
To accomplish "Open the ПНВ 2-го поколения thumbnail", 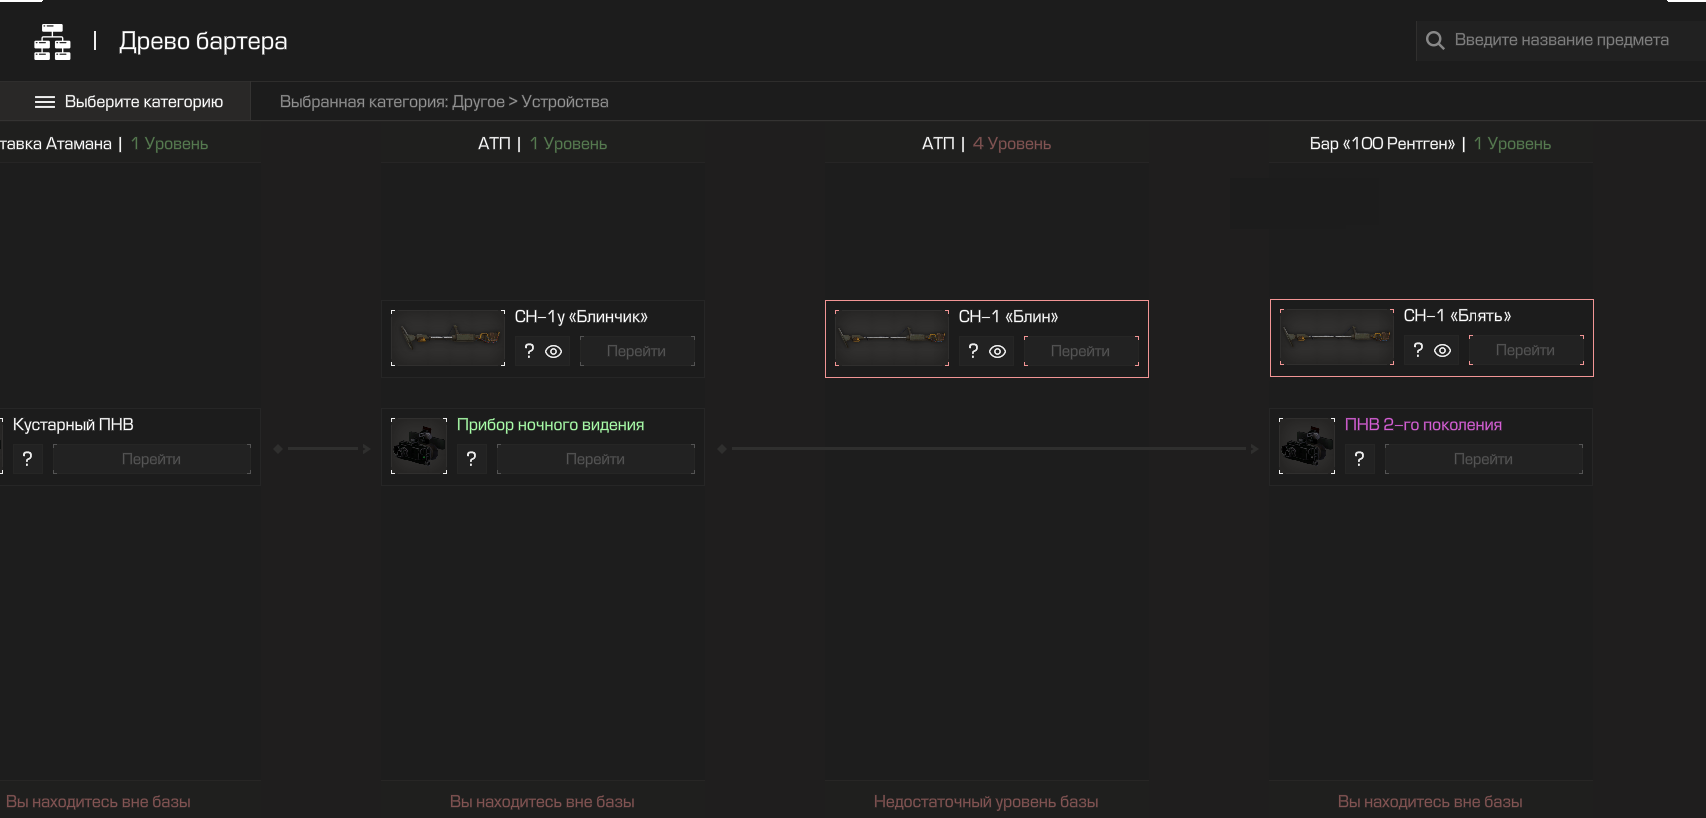I will (1307, 446).
